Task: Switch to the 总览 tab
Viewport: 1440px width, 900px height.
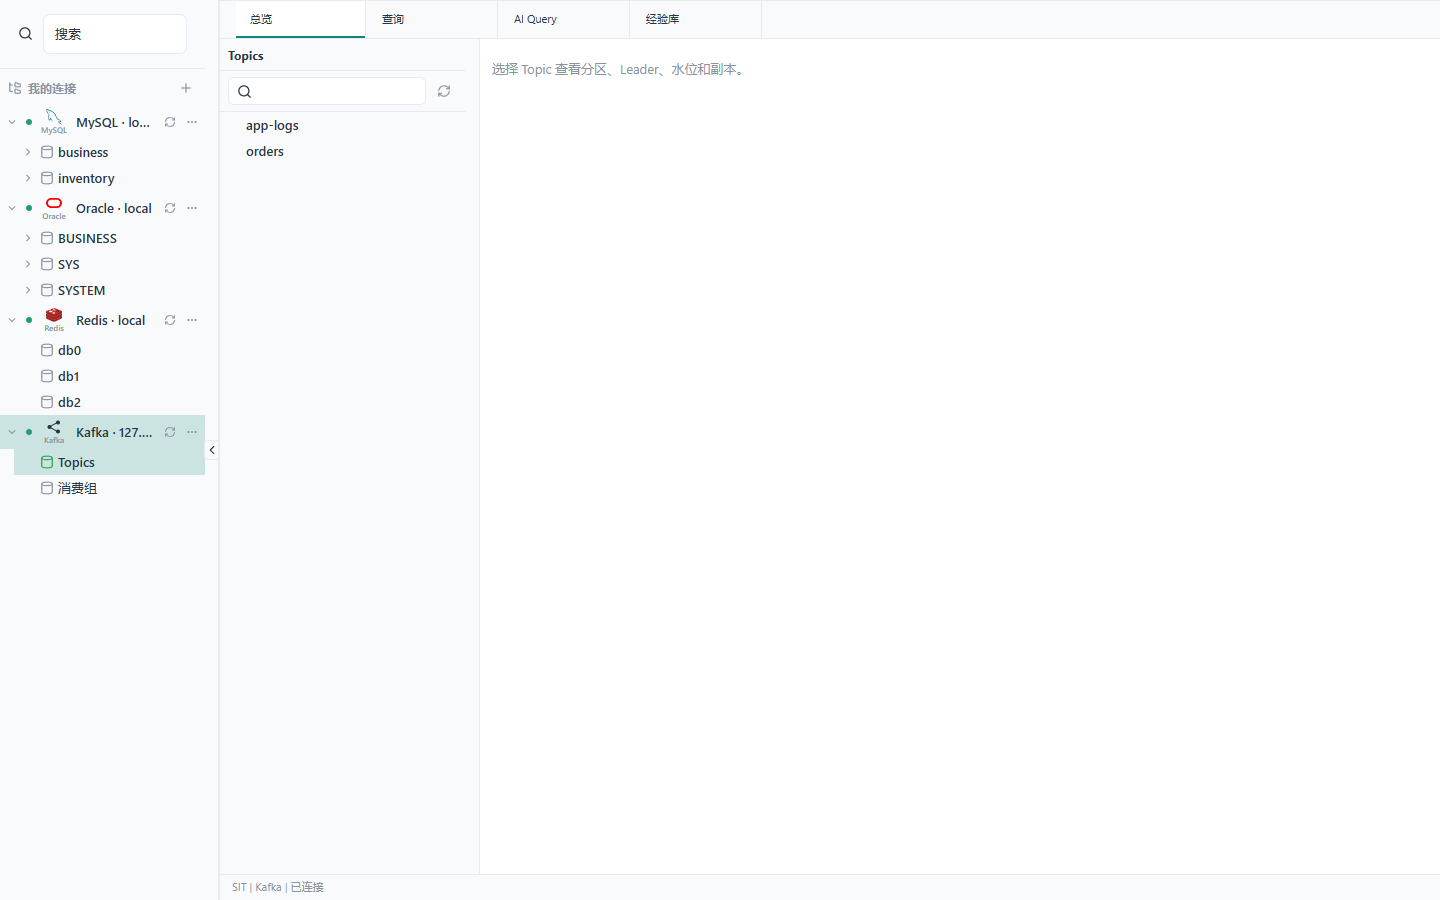Action: [300, 19]
